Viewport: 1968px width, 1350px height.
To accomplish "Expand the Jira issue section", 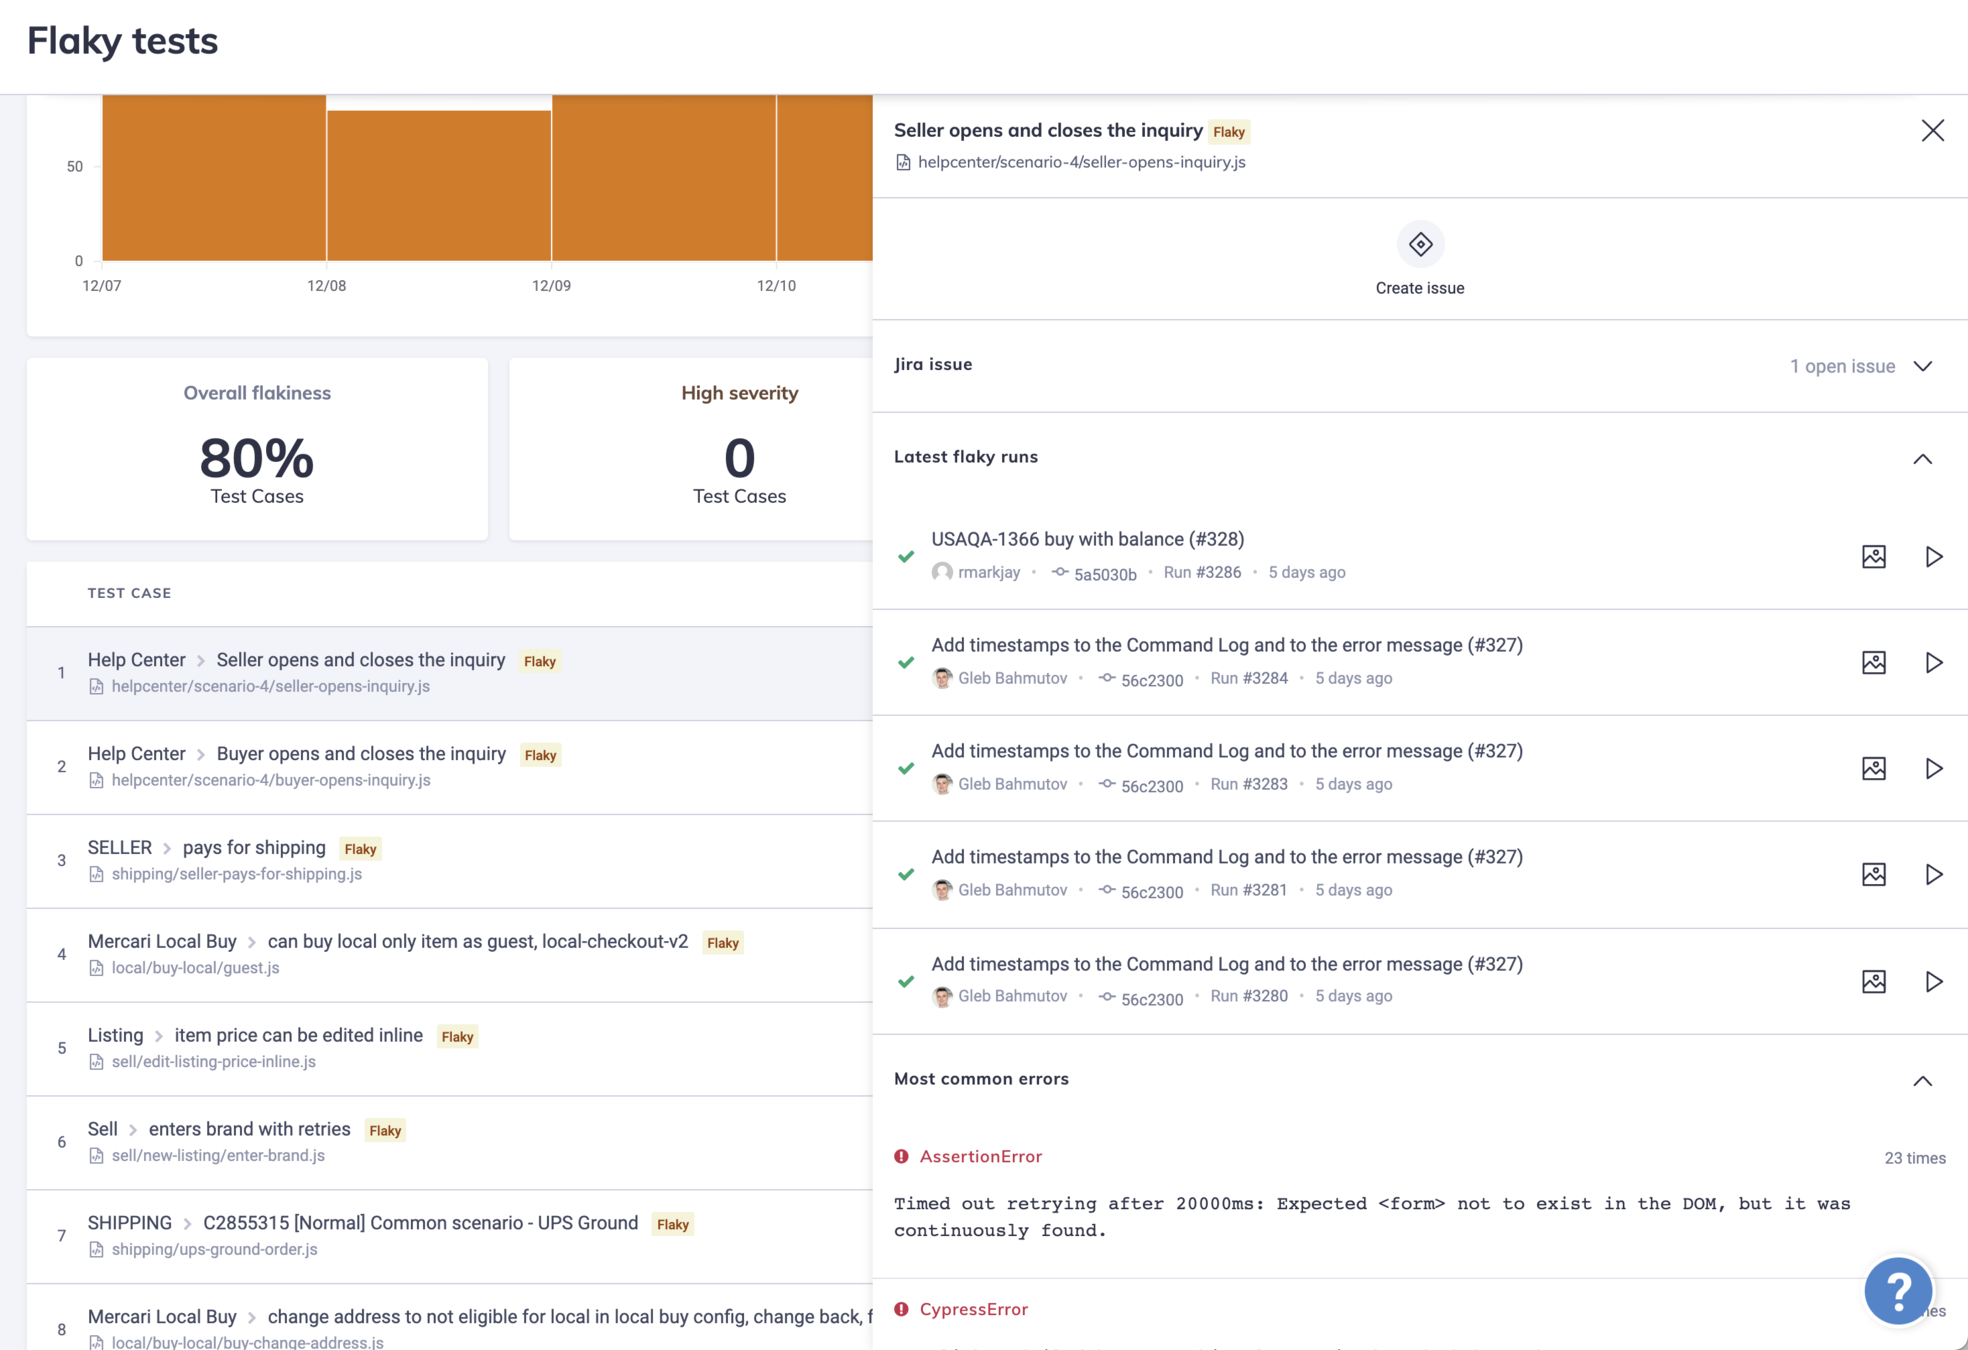I will tap(1922, 366).
